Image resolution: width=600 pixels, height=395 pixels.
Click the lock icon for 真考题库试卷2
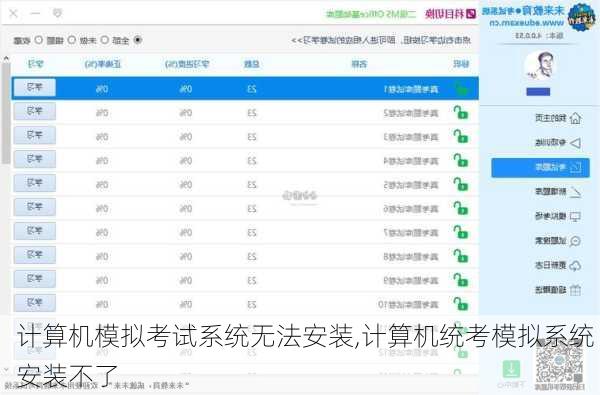click(461, 113)
